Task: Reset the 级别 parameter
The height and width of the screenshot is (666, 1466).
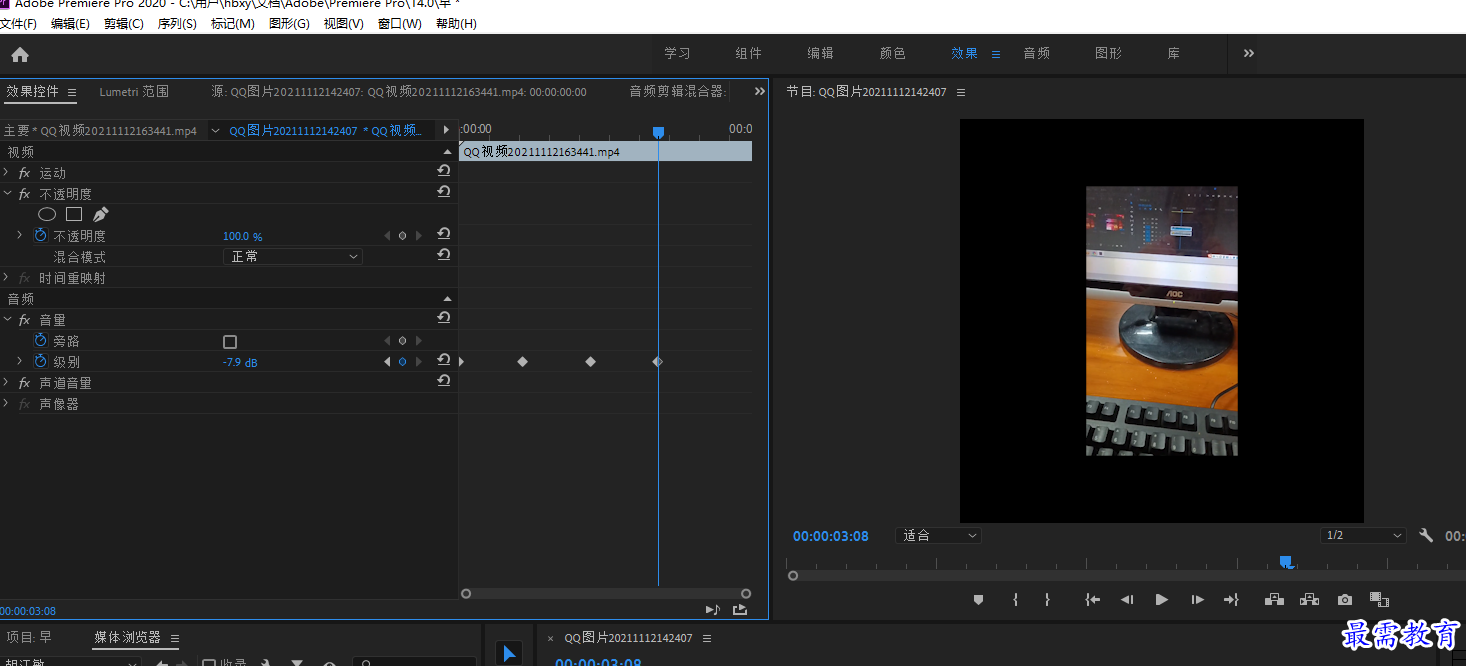Action: [444, 361]
